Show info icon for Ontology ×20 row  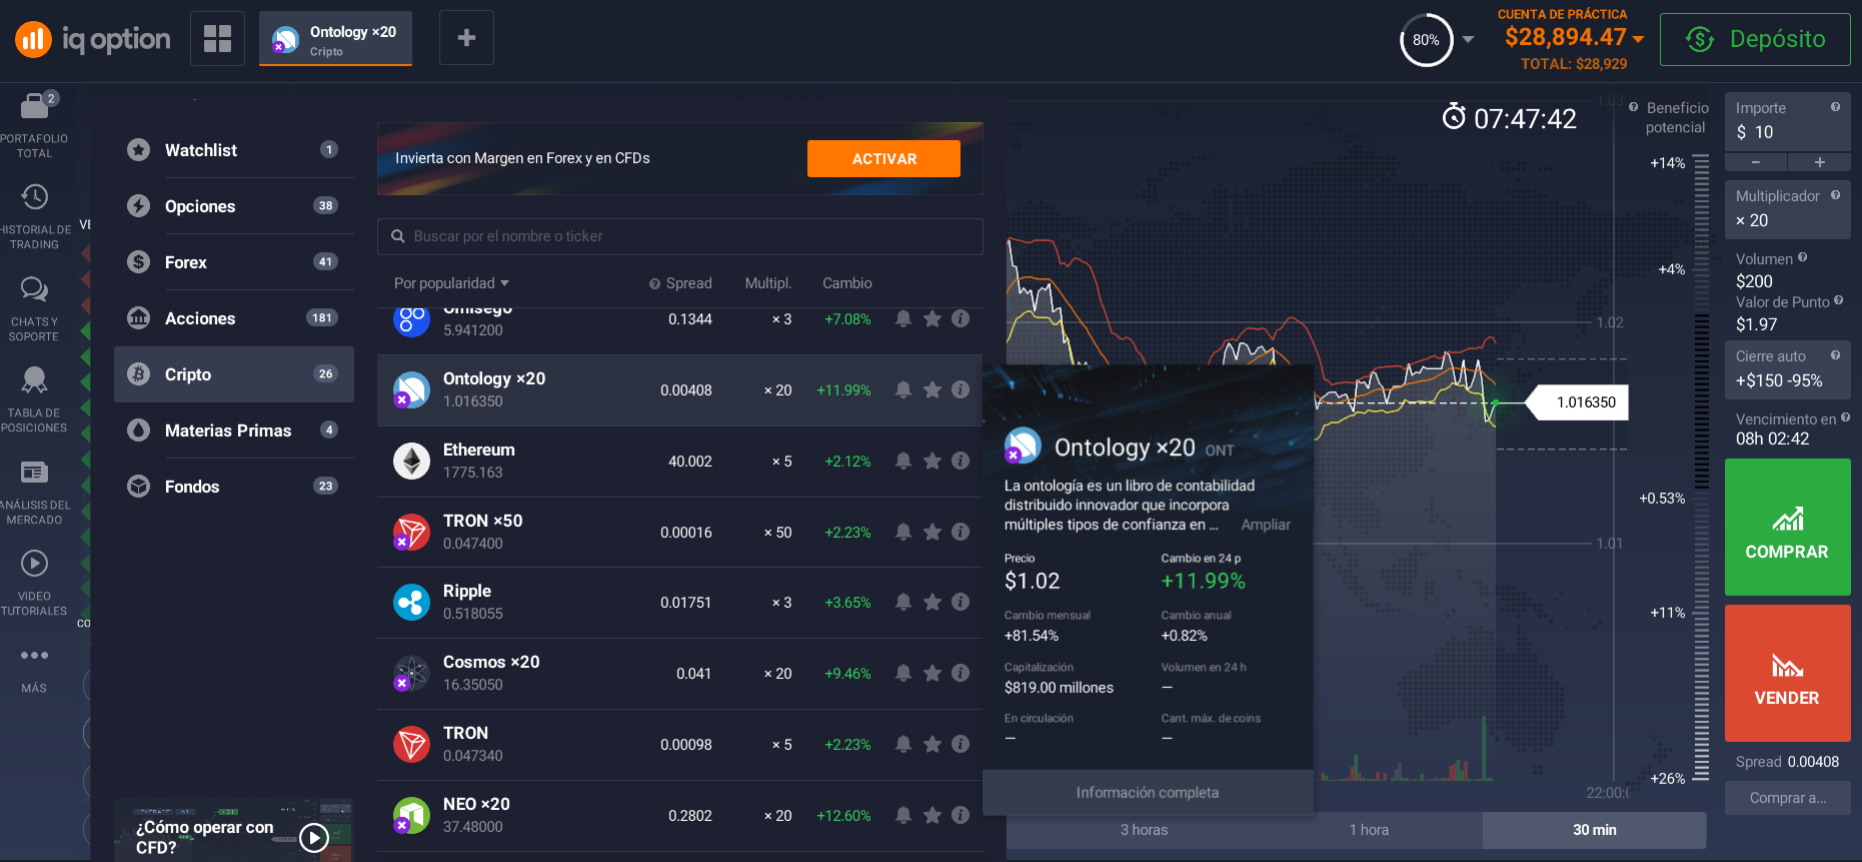pos(960,389)
